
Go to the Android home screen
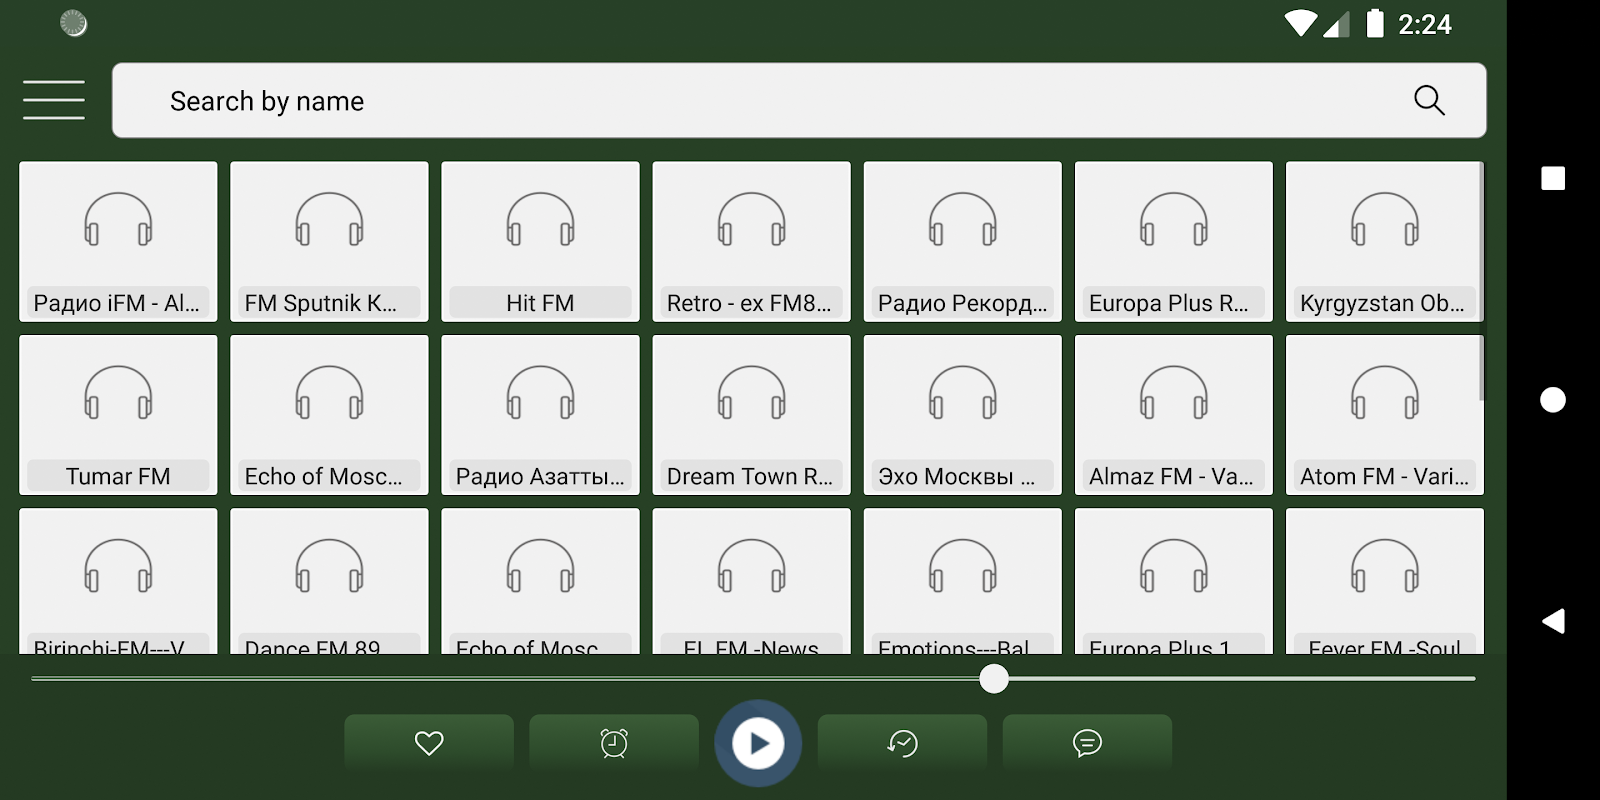coord(1553,400)
